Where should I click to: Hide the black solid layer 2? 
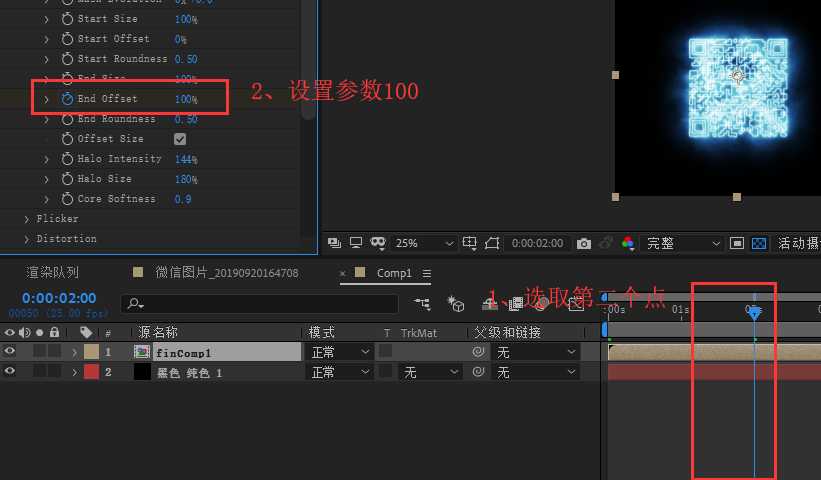pyautogui.click(x=9, y=371)
